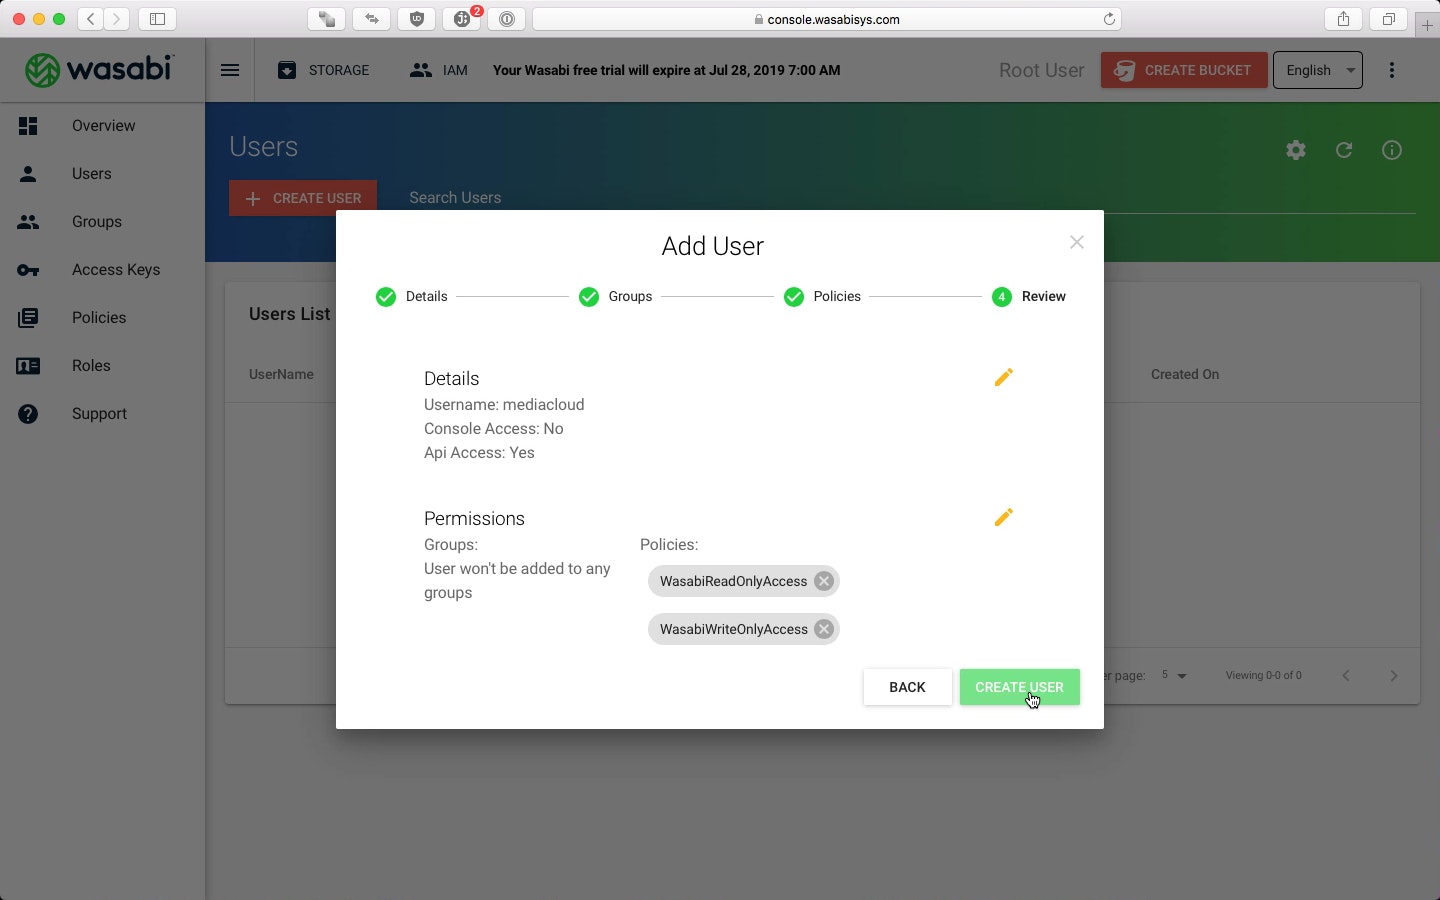Image resolution: width=1440 pixels, height=900 pixels.
Task: Click the 1Password extension icon in Safari toolbar
Action: point(507,19)
